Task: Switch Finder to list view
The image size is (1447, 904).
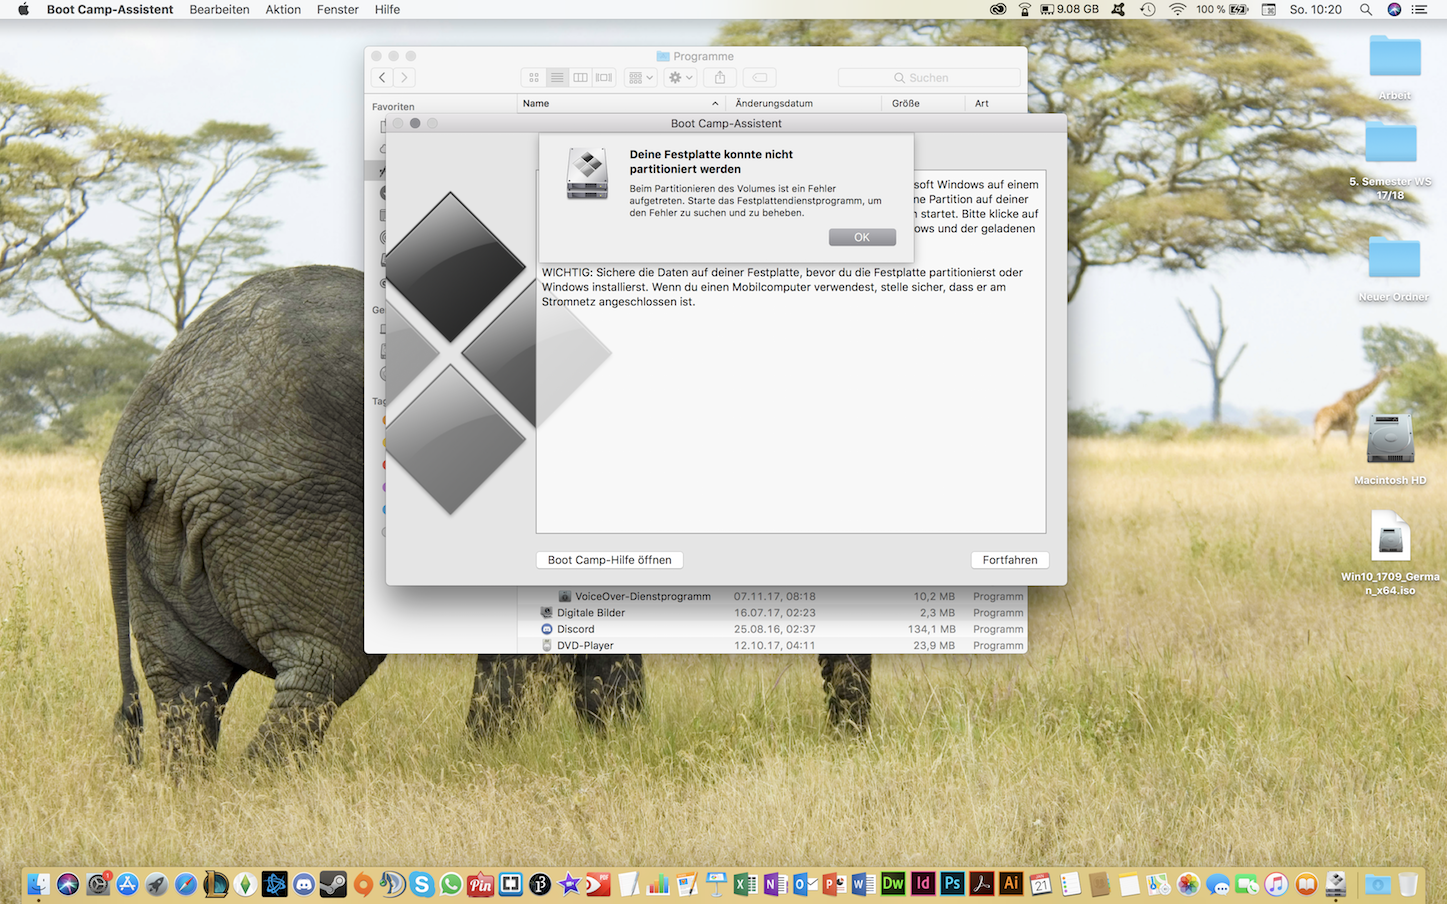Action: (x=557, y=77)
